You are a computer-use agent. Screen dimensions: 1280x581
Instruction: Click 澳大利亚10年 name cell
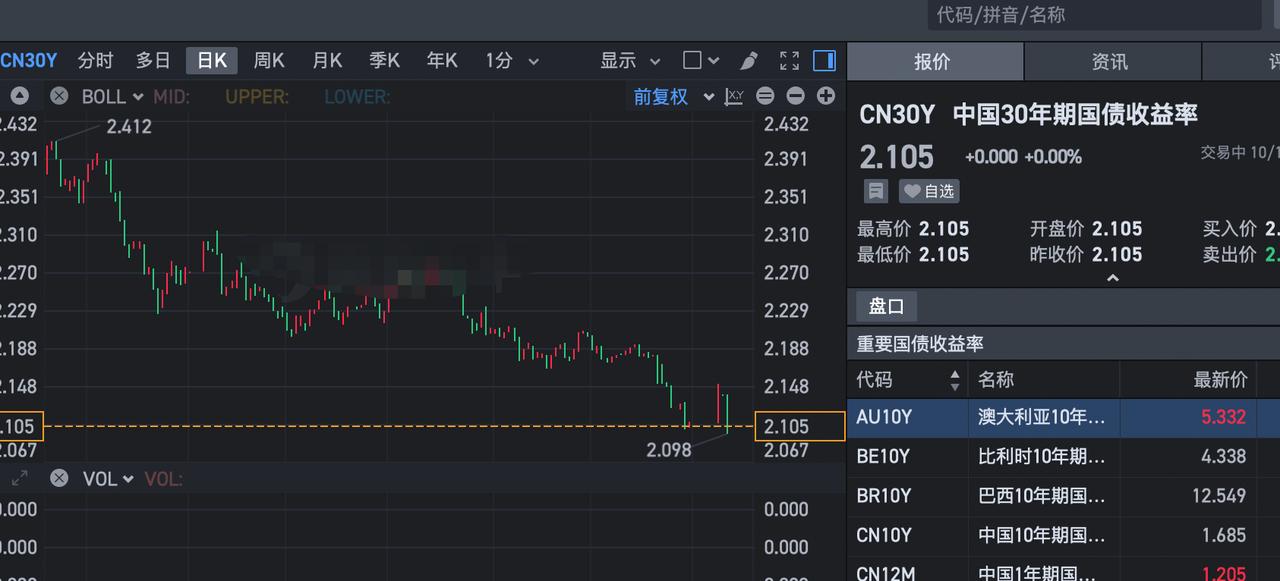(1042, 417)
